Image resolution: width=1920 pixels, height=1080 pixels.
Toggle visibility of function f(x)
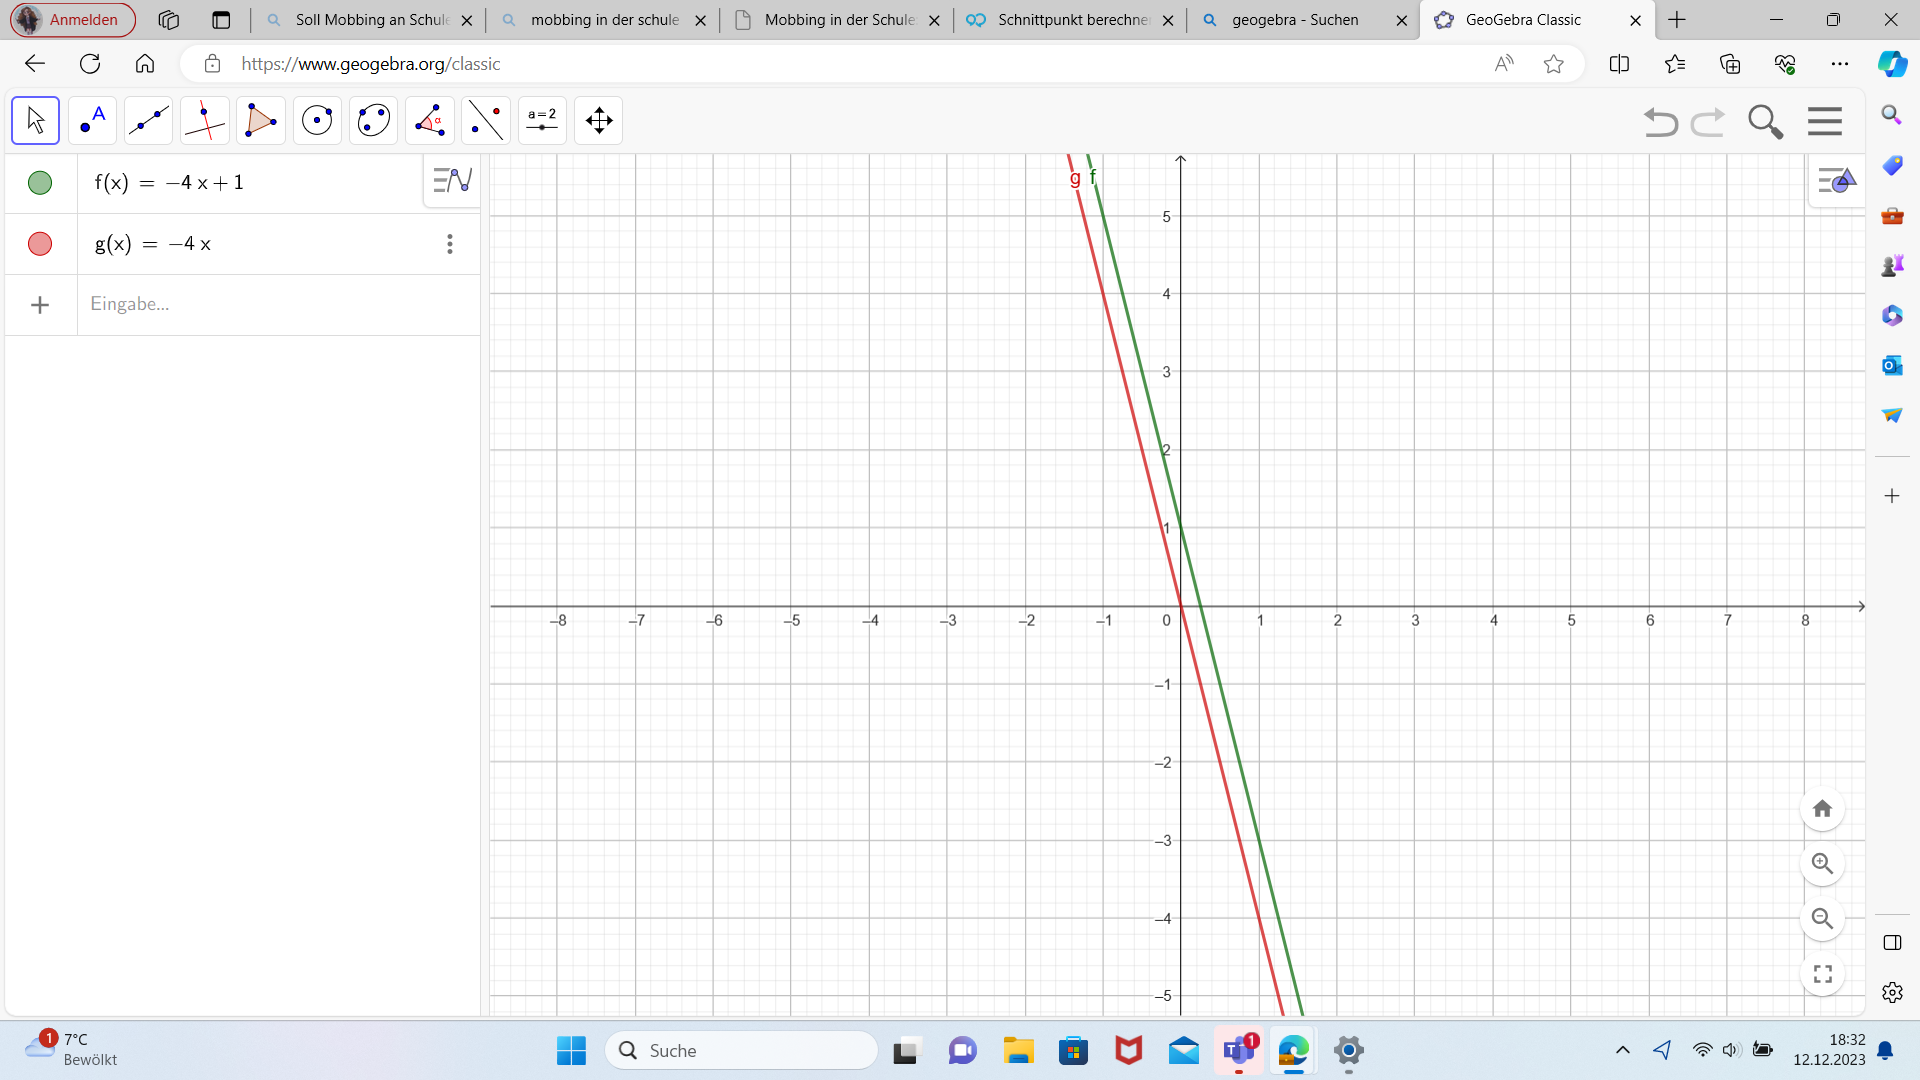[x=40, y=183]
